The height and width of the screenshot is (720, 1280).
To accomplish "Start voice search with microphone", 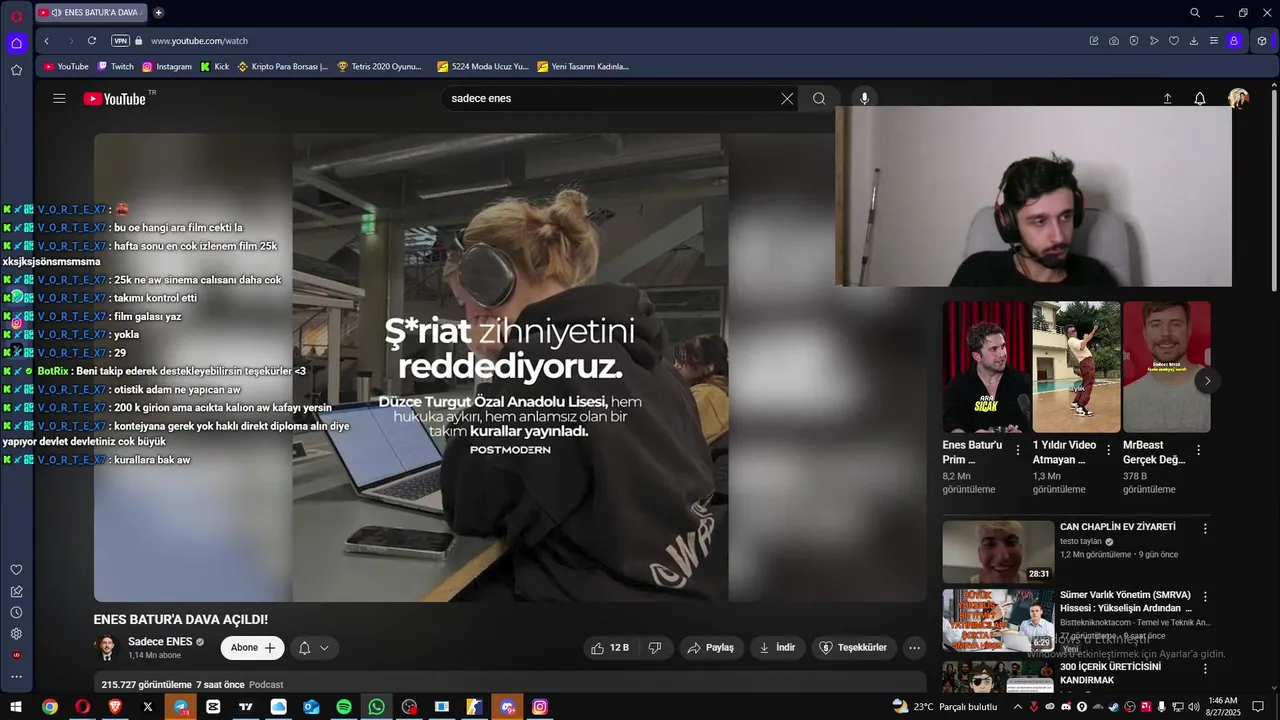I will (x=864, y=98).
